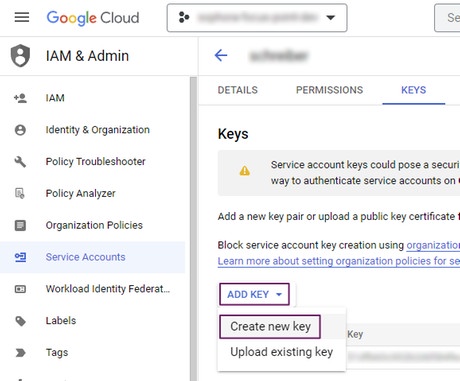
Task: Go back using the left arrow
Action: coord(221,55)
